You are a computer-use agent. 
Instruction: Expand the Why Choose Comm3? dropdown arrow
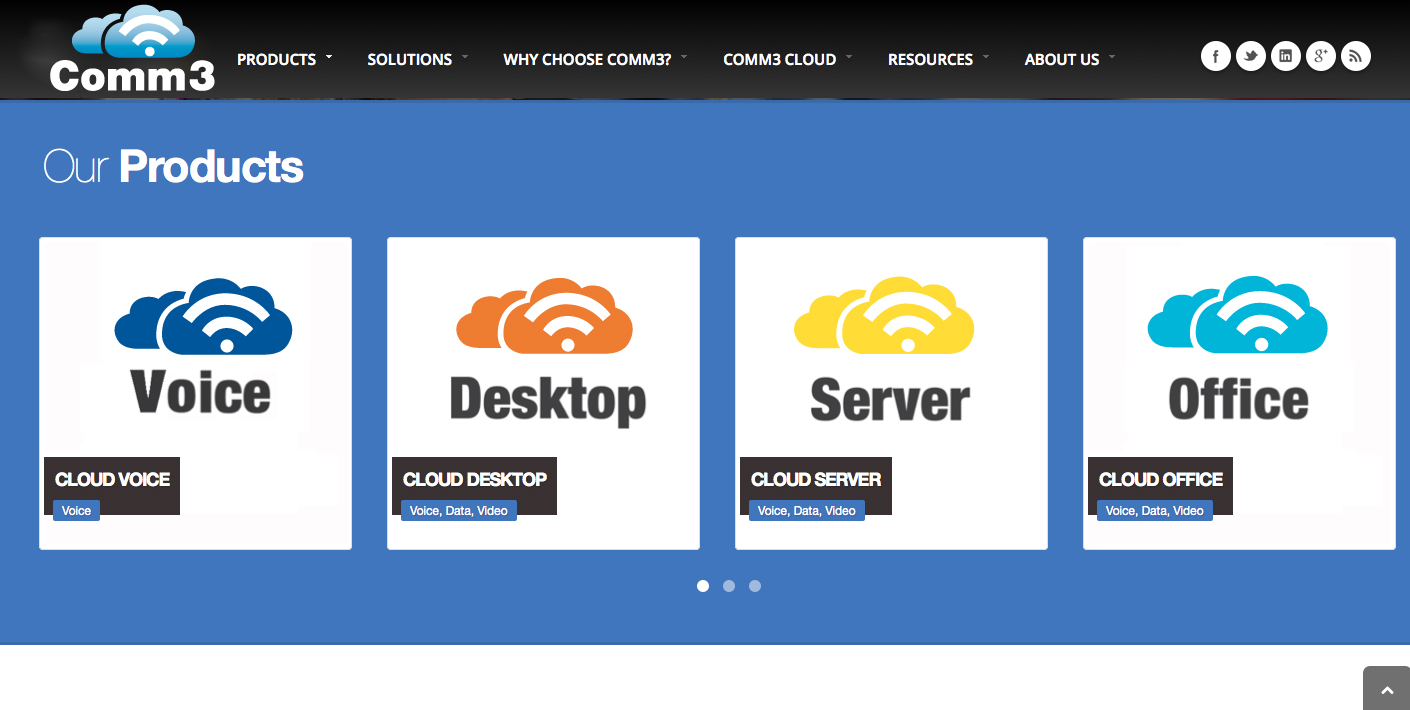[x=685, y=57]
